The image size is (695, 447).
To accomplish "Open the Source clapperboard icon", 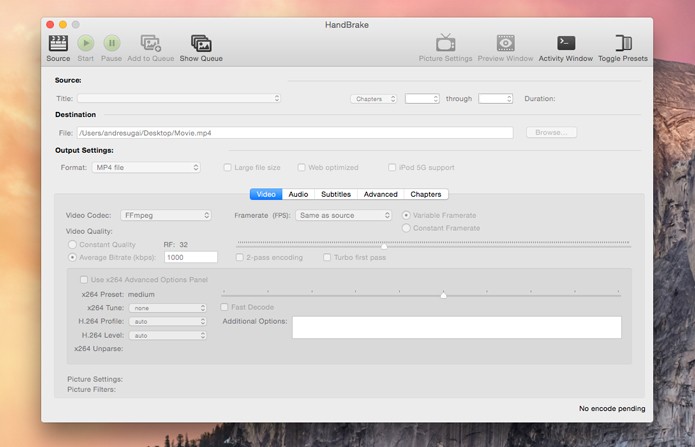I will point(58,43).
